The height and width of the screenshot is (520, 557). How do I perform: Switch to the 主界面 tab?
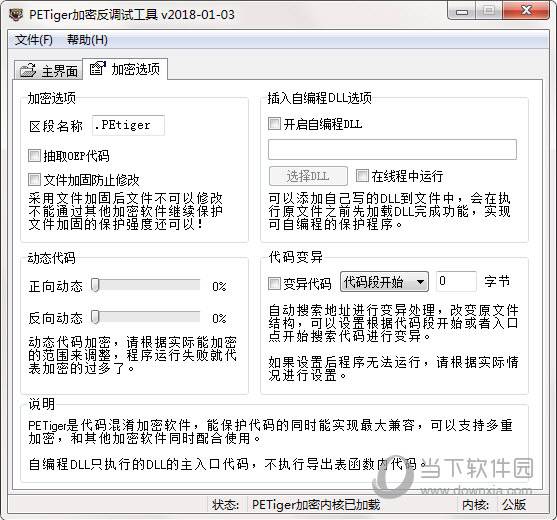[48, 70]
